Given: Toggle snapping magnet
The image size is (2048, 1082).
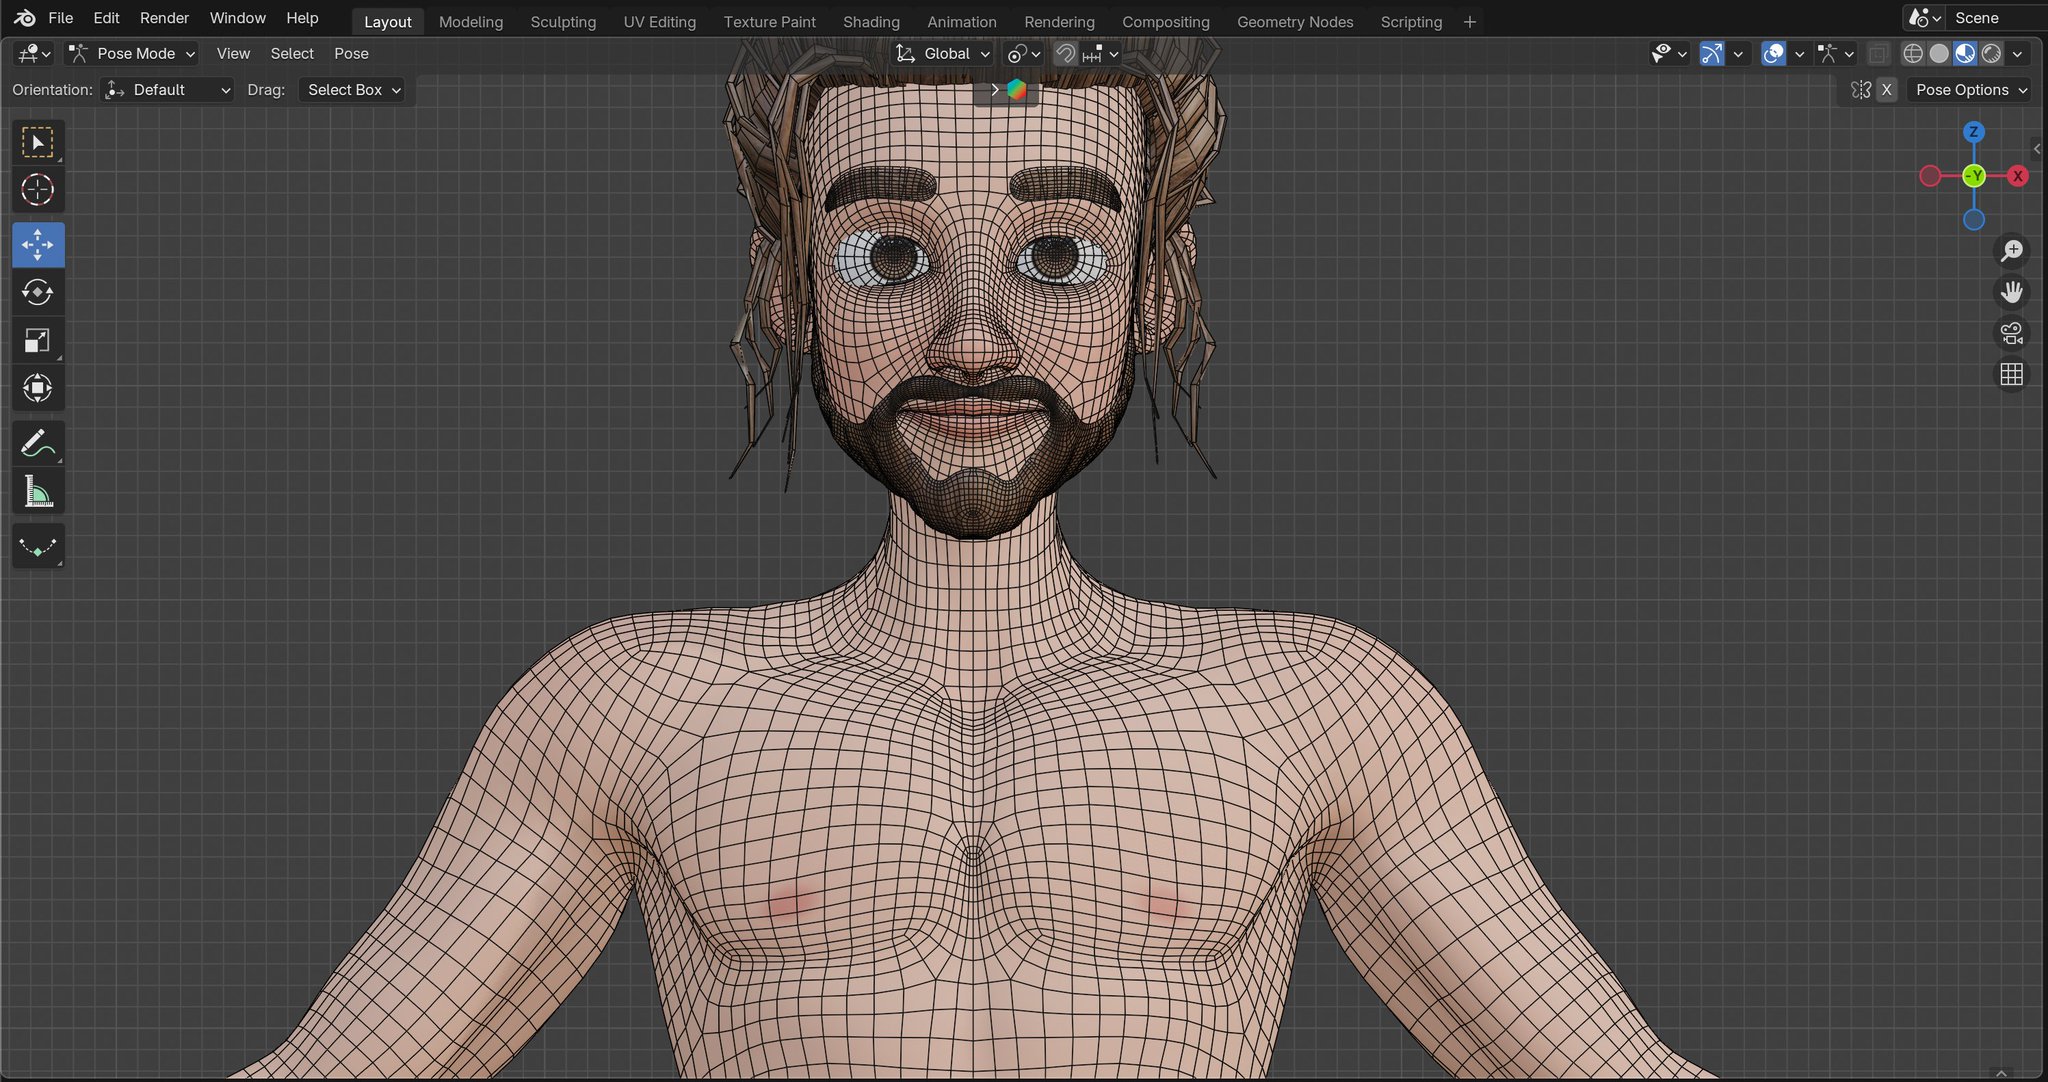Looking at the screenshot, I should pos(1066,54).
